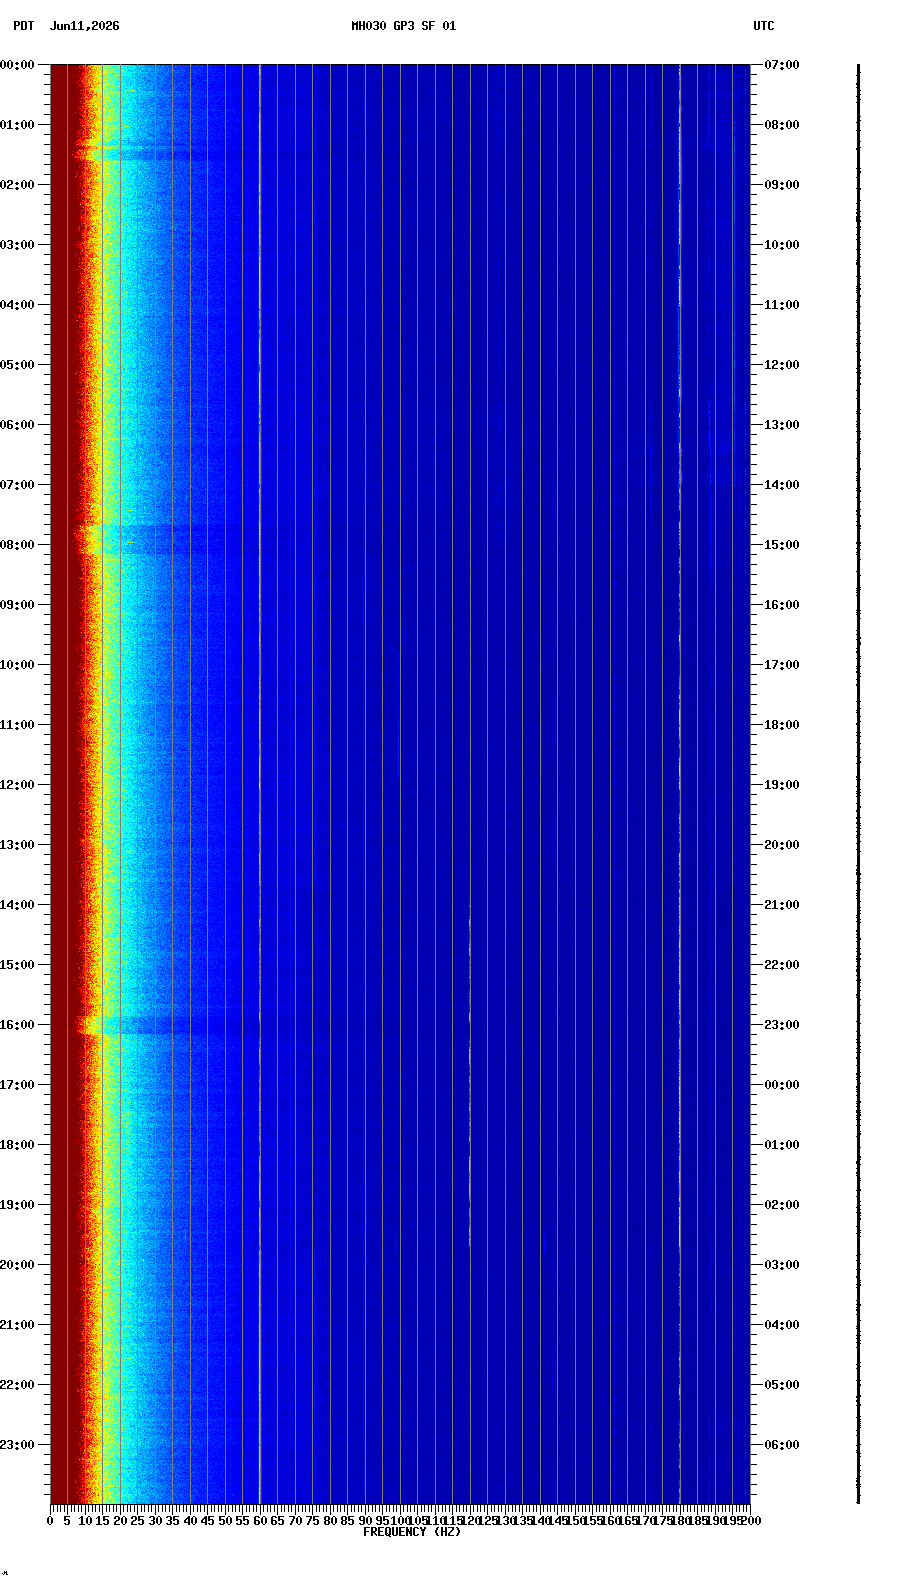Select the 23:00 UTC time label

click(782, 1025)
